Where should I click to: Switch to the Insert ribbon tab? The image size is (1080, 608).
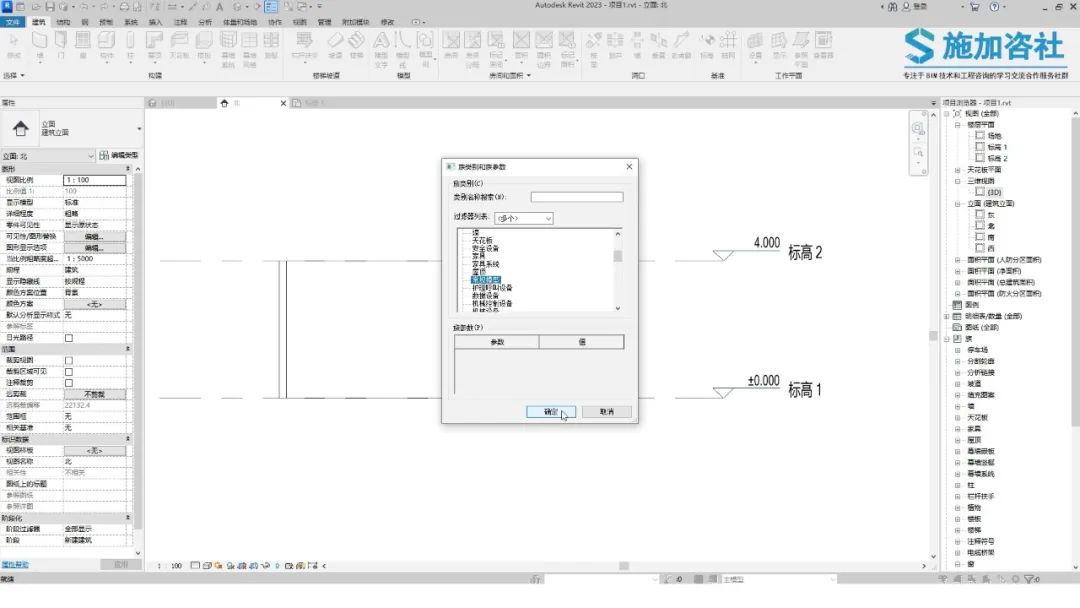pyautogui.click(x=156, y=22)
